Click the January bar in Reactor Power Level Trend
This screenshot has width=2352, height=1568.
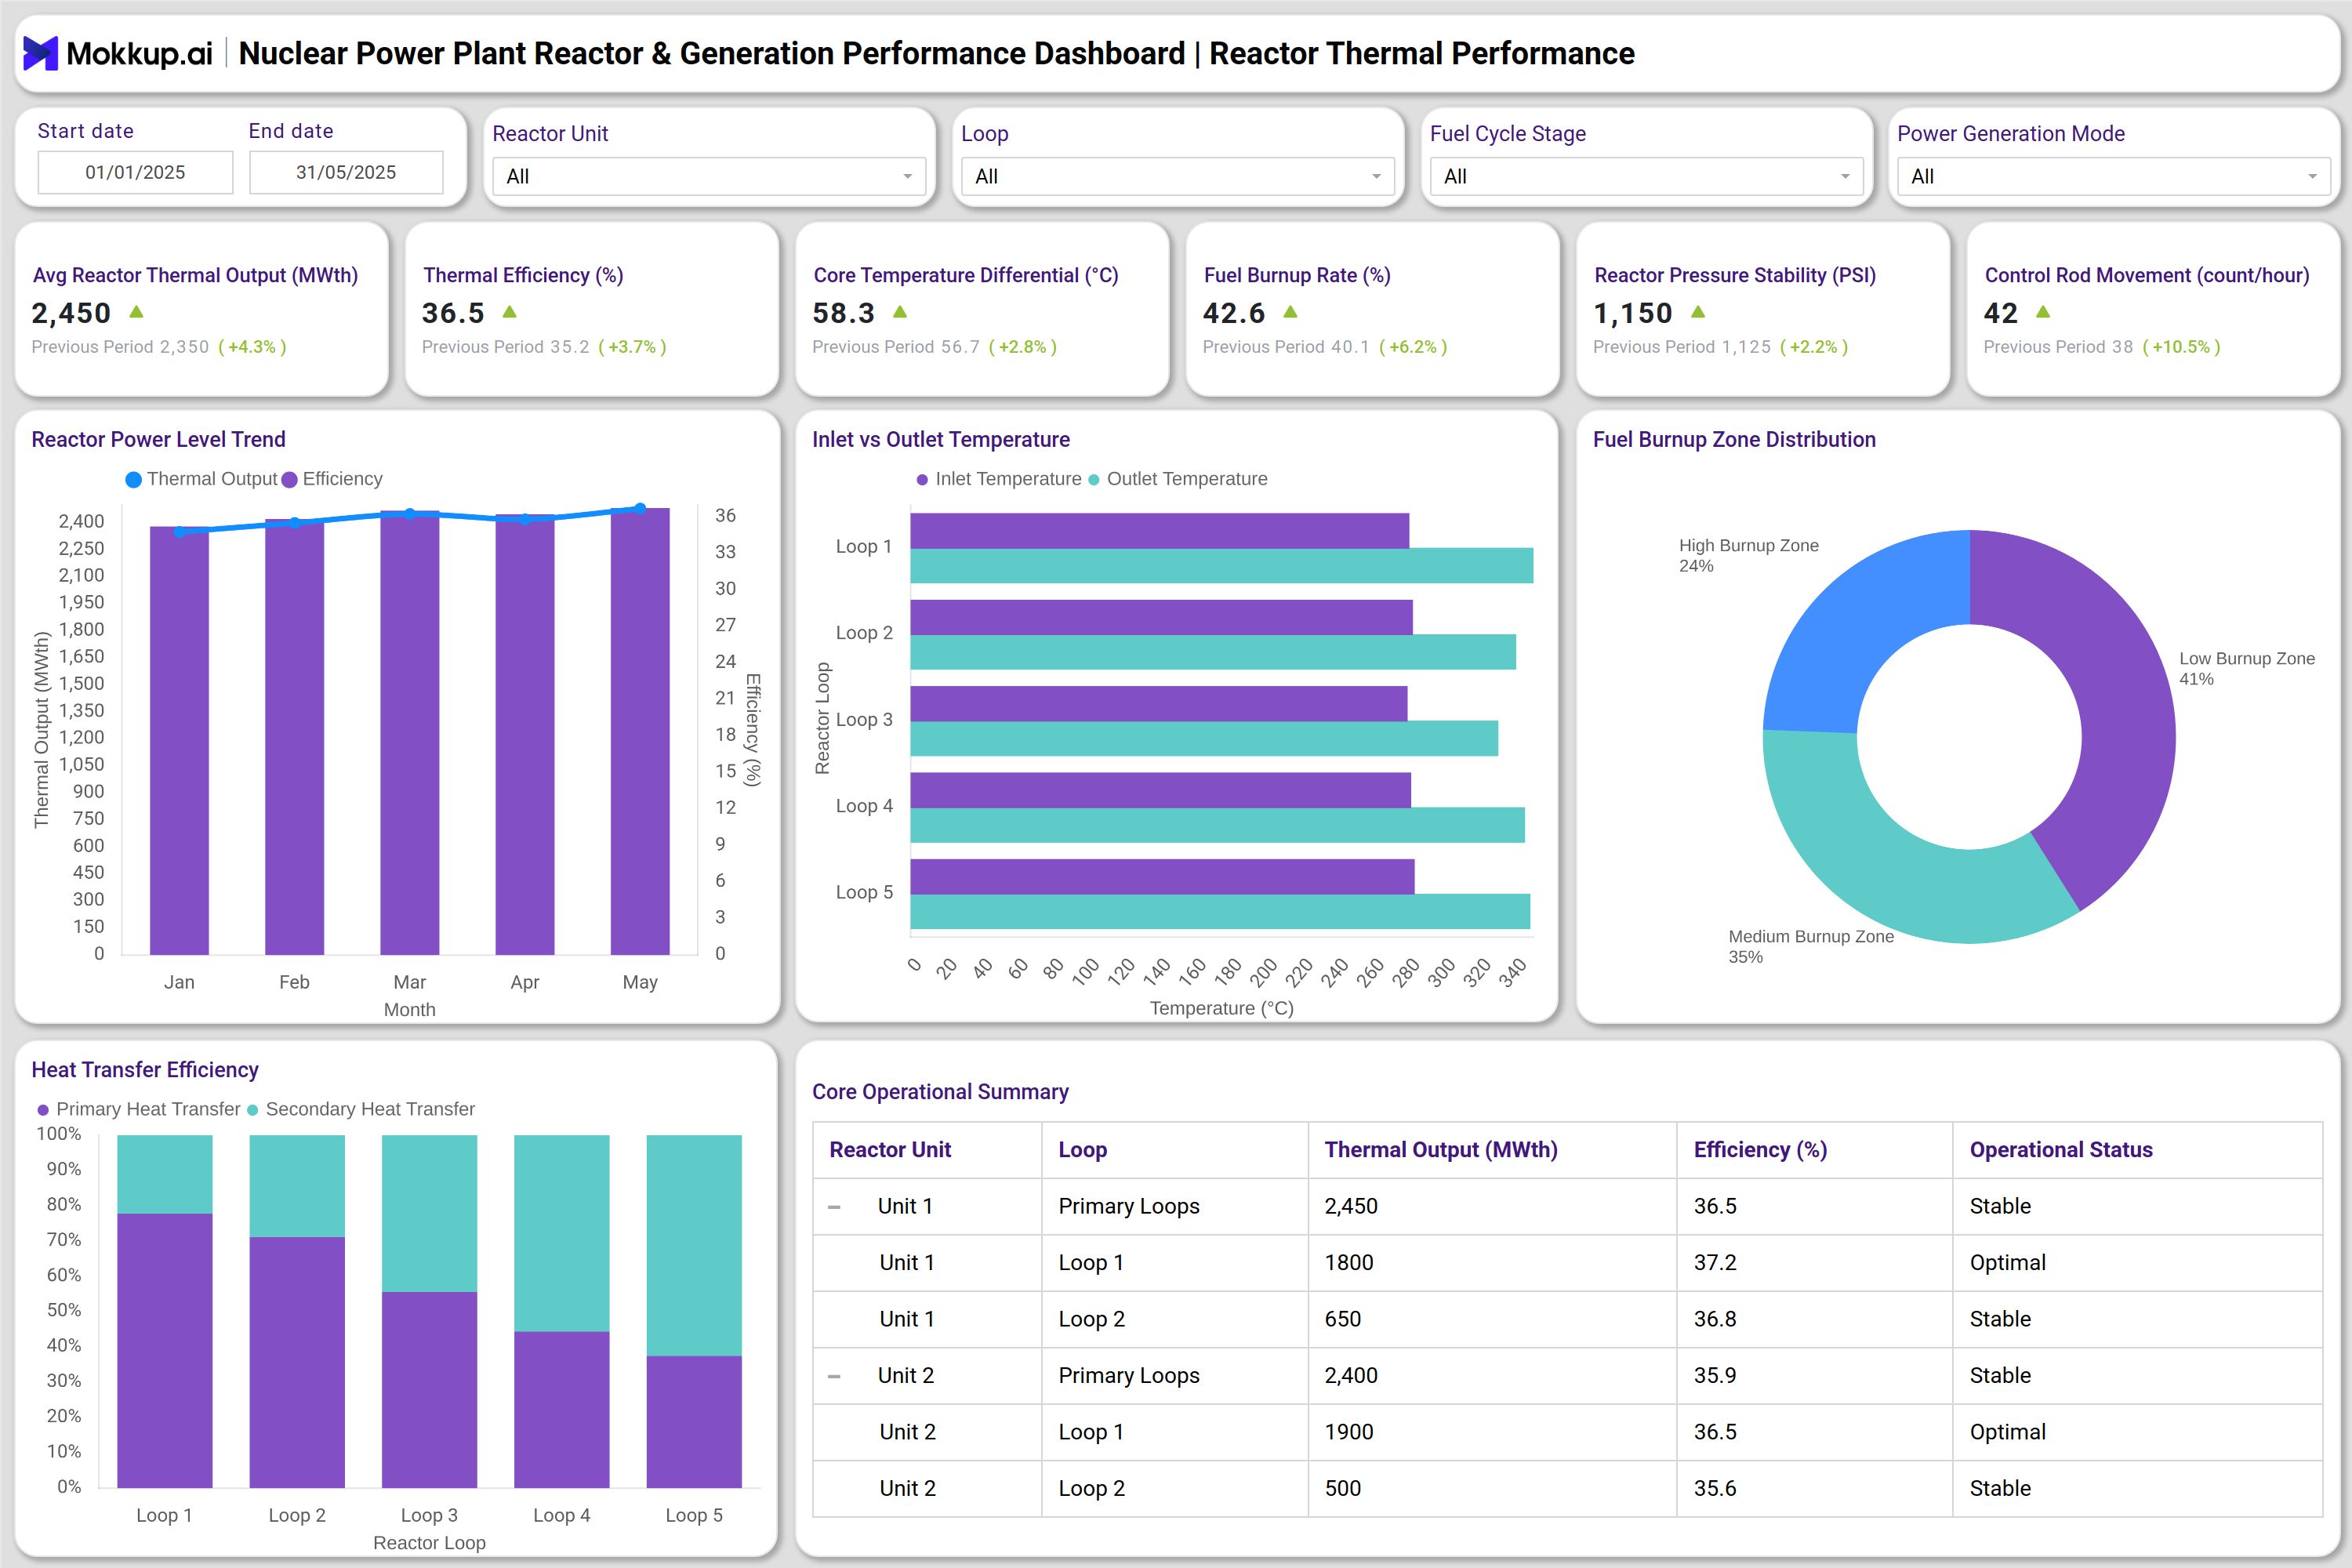coord(179,741)
